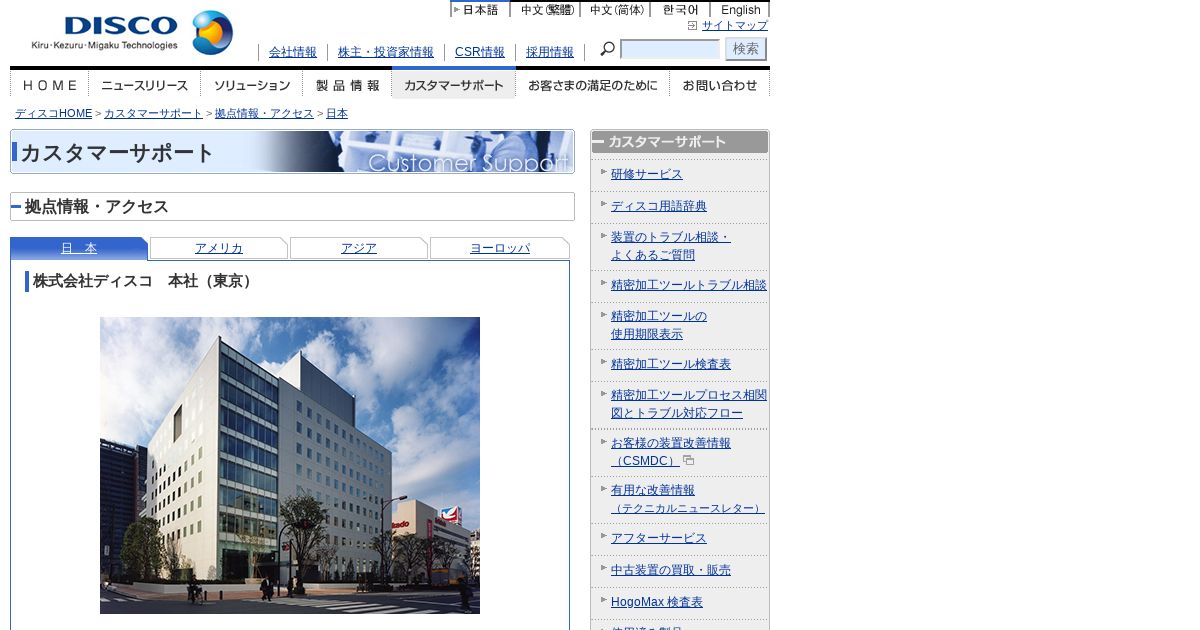The width and height of the screenshot is (1200, 630).
Task: Click カスタマーサポート breadcrumb link
Action: (x=153, y=114)
